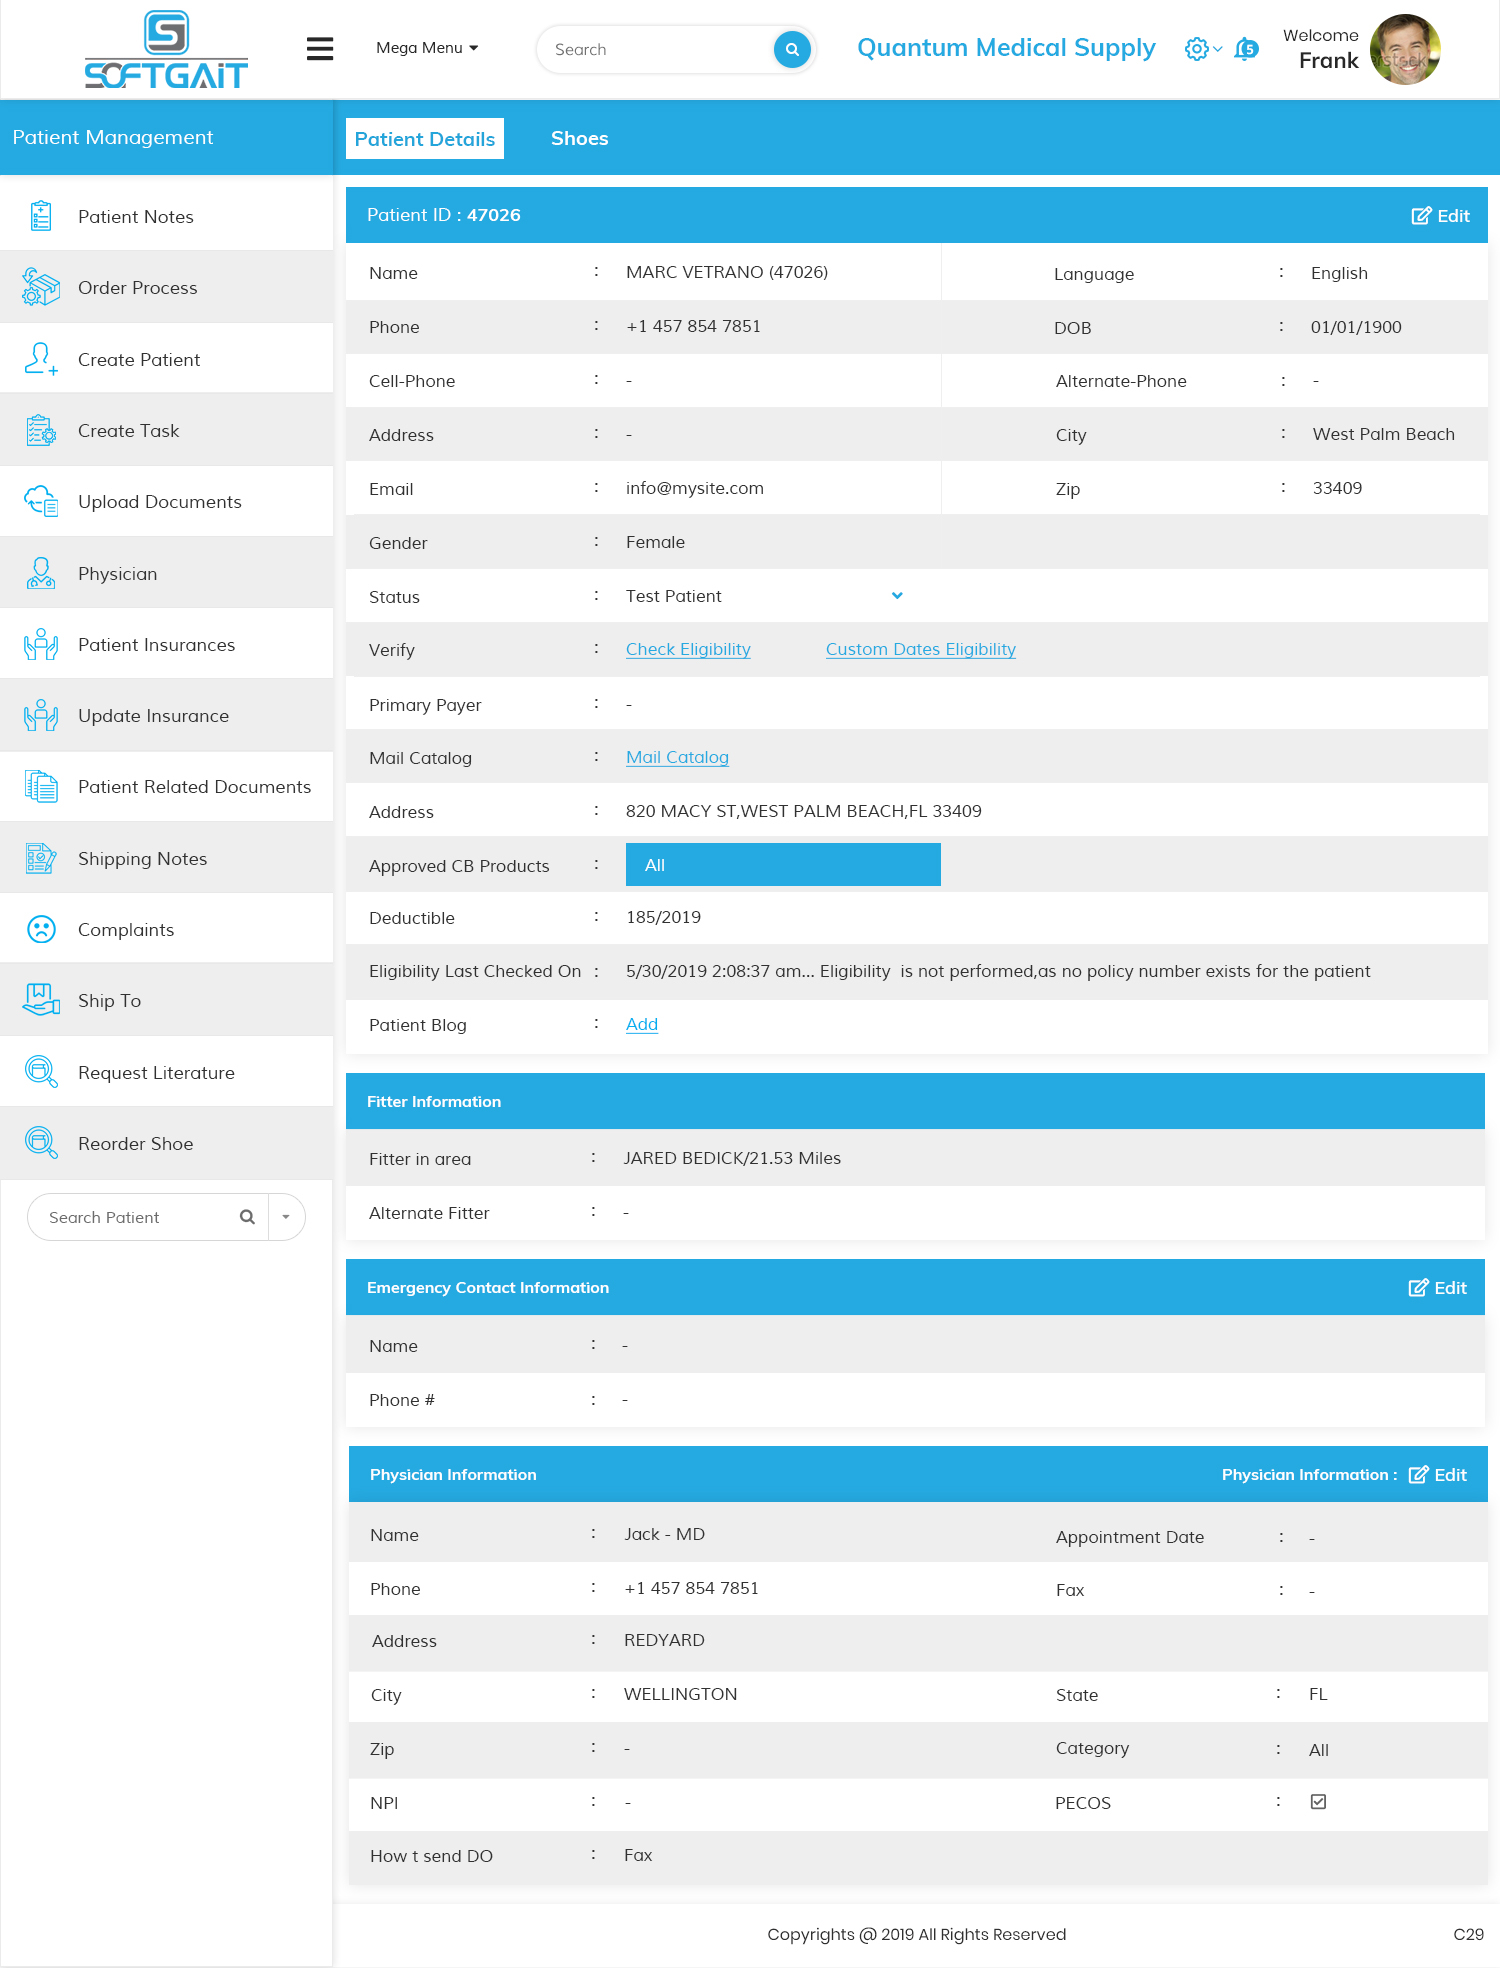Click Frank's profile picture
Viewport: 1500px width, 1968px height.
point(1405,50)
